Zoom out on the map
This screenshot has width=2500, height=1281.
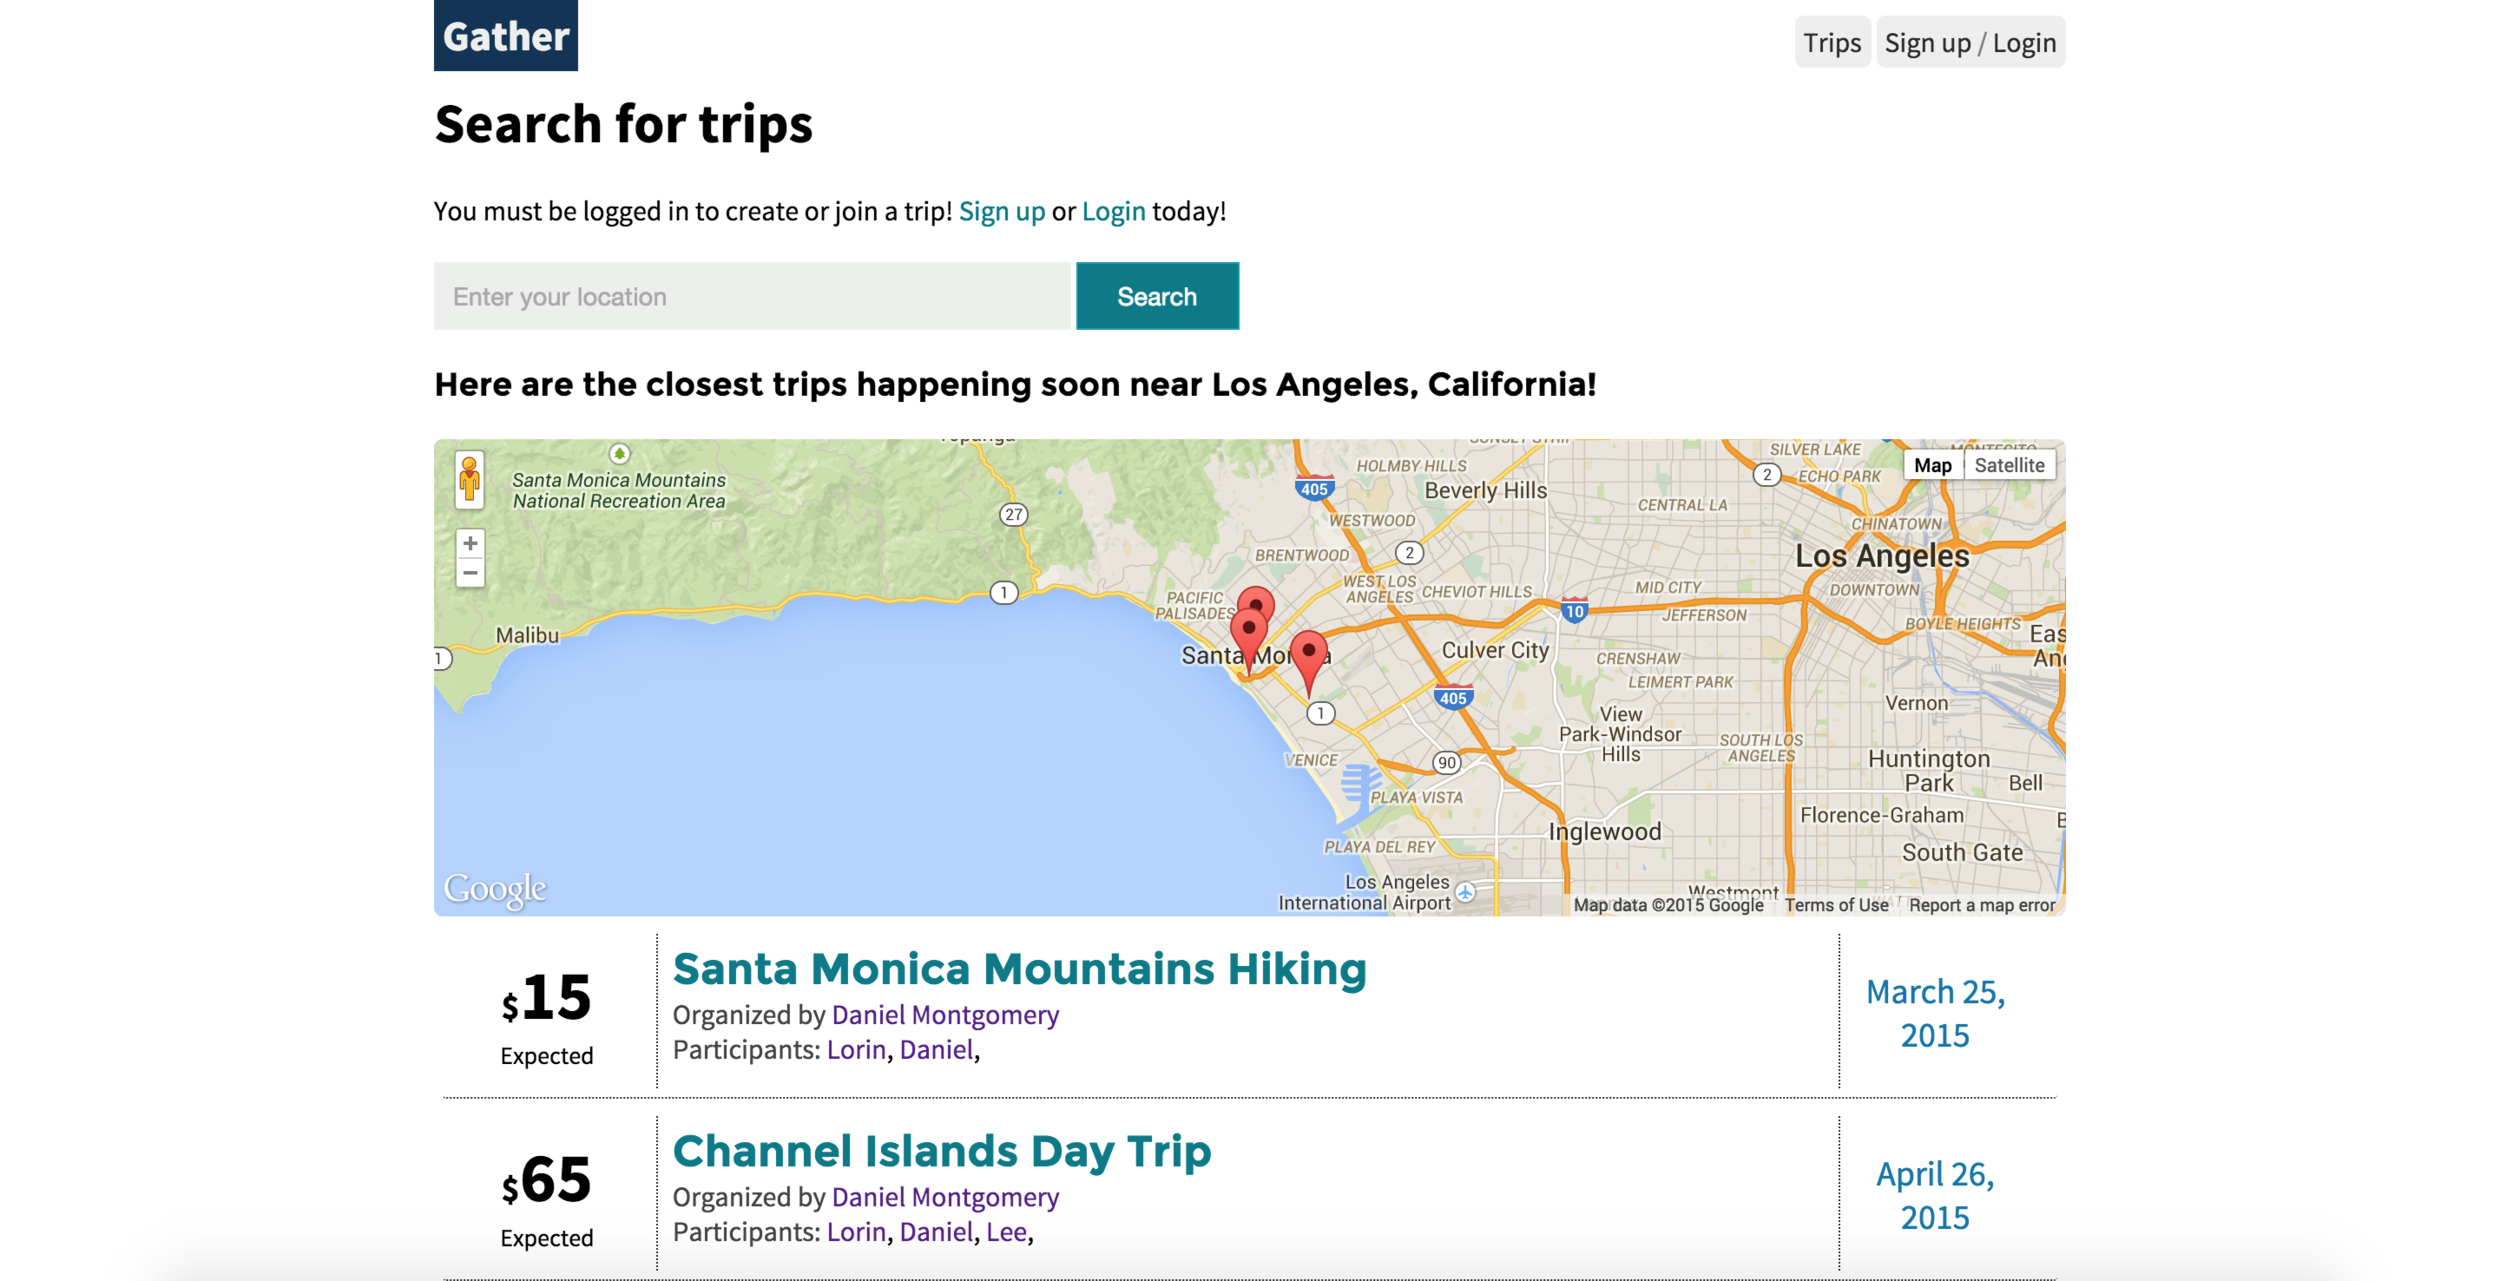click(470, 573)
